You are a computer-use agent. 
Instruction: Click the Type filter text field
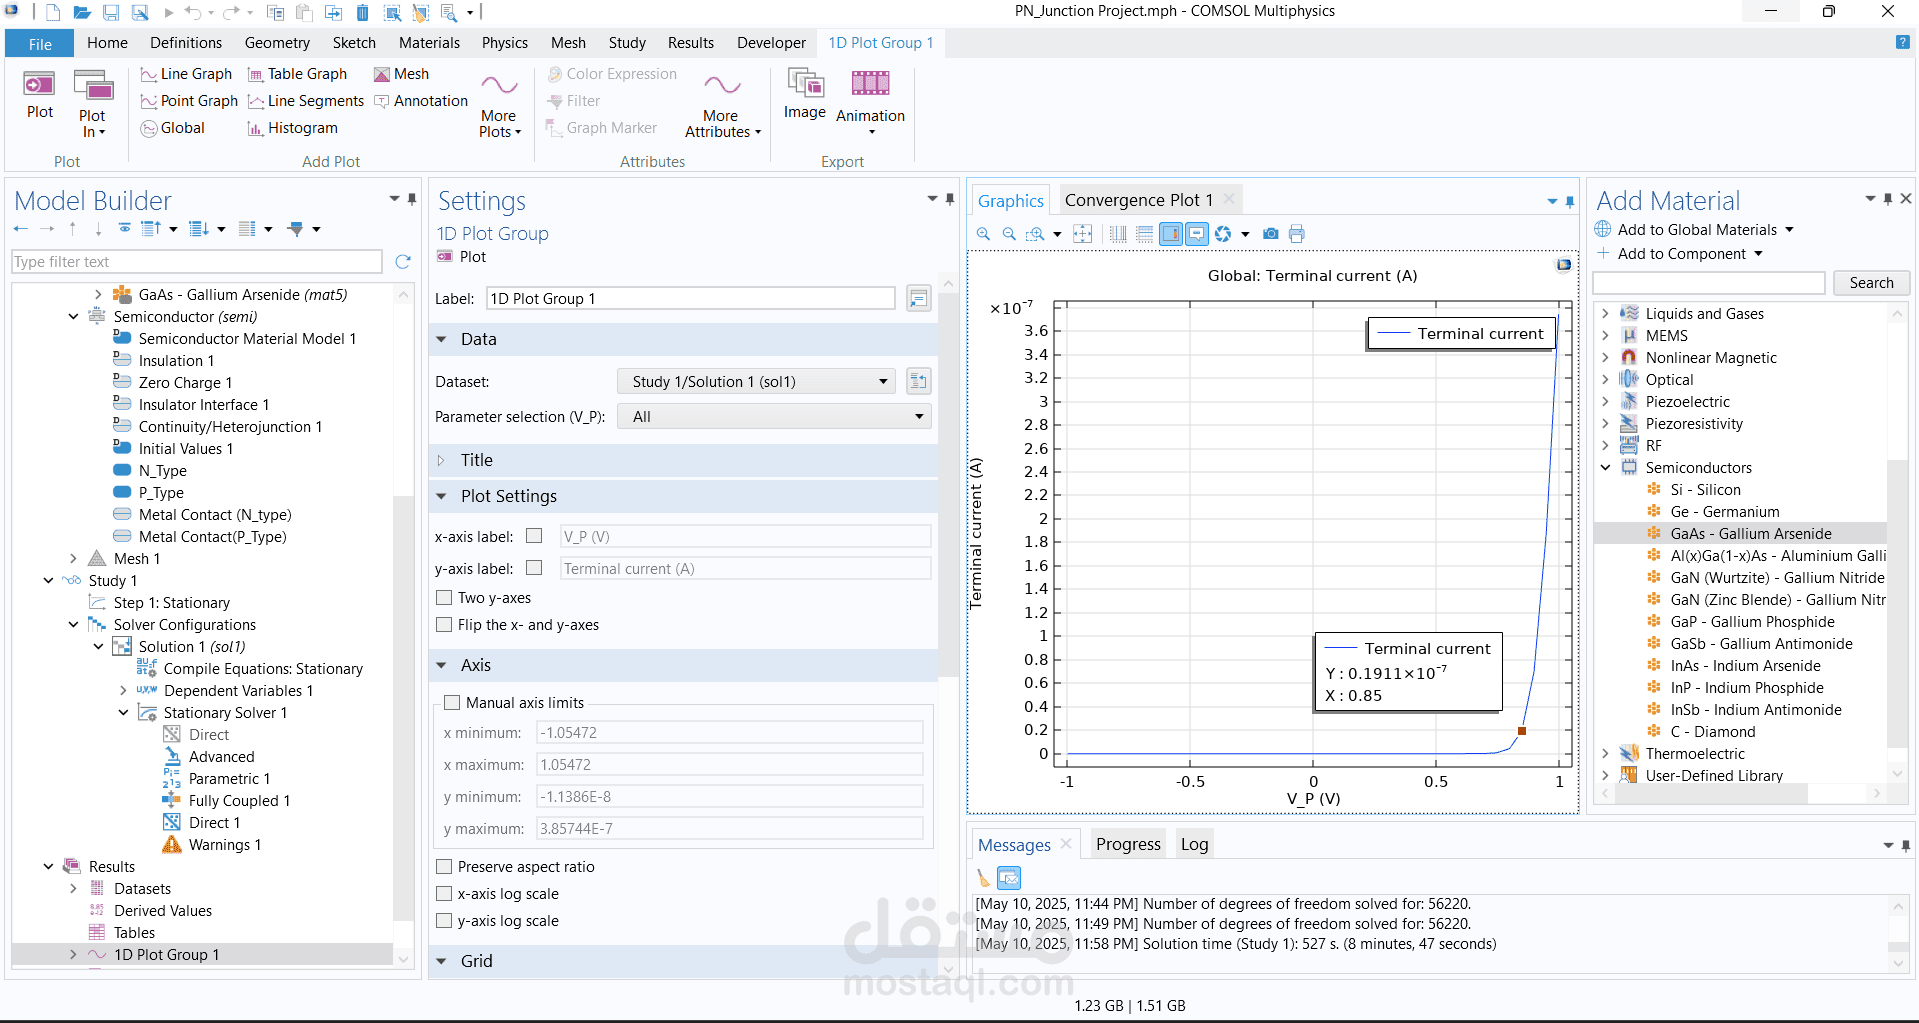197,262
